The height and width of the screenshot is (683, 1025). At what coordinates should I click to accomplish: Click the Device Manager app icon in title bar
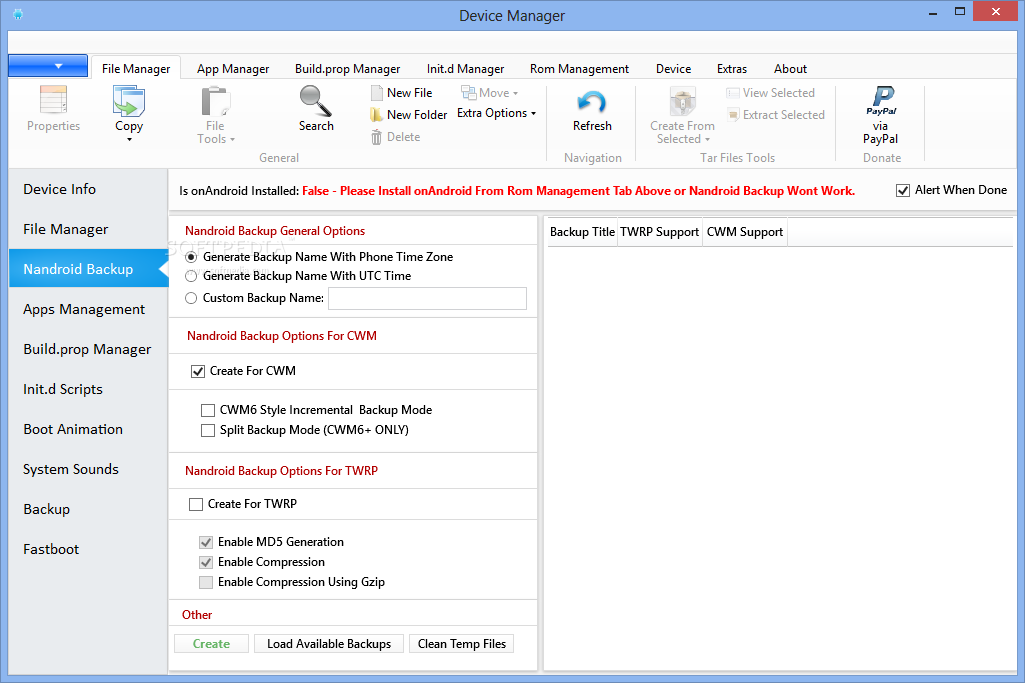[x=18, y=14]
